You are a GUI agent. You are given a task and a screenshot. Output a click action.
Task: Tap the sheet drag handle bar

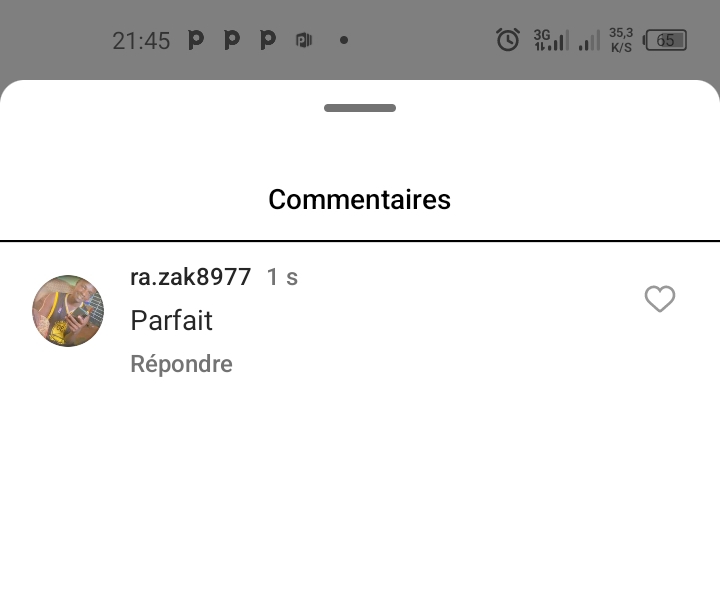click(x=360, y=108)
